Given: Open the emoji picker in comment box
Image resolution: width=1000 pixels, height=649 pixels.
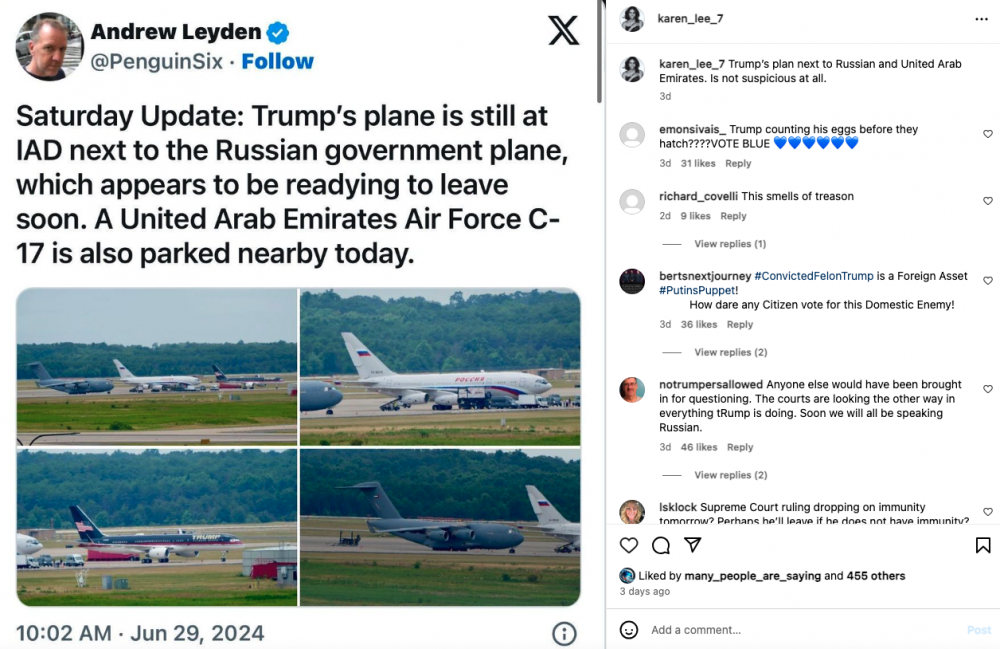Looking at the screenshot, I should point(629,630).
